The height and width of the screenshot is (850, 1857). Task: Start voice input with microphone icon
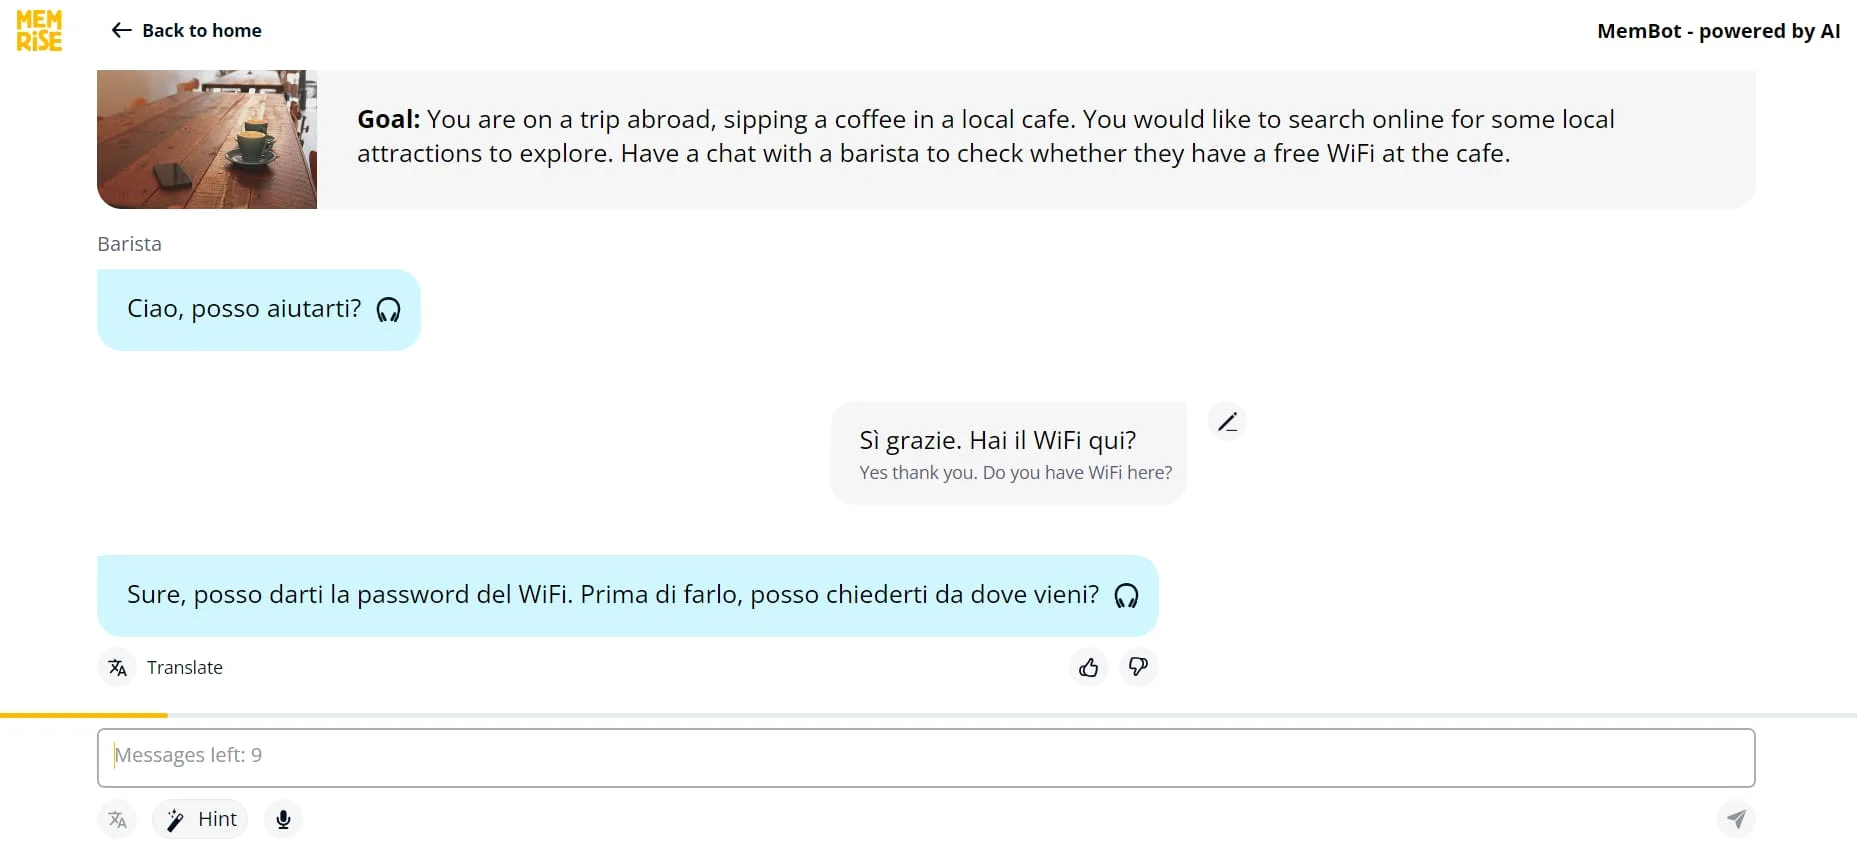point(283,820)
